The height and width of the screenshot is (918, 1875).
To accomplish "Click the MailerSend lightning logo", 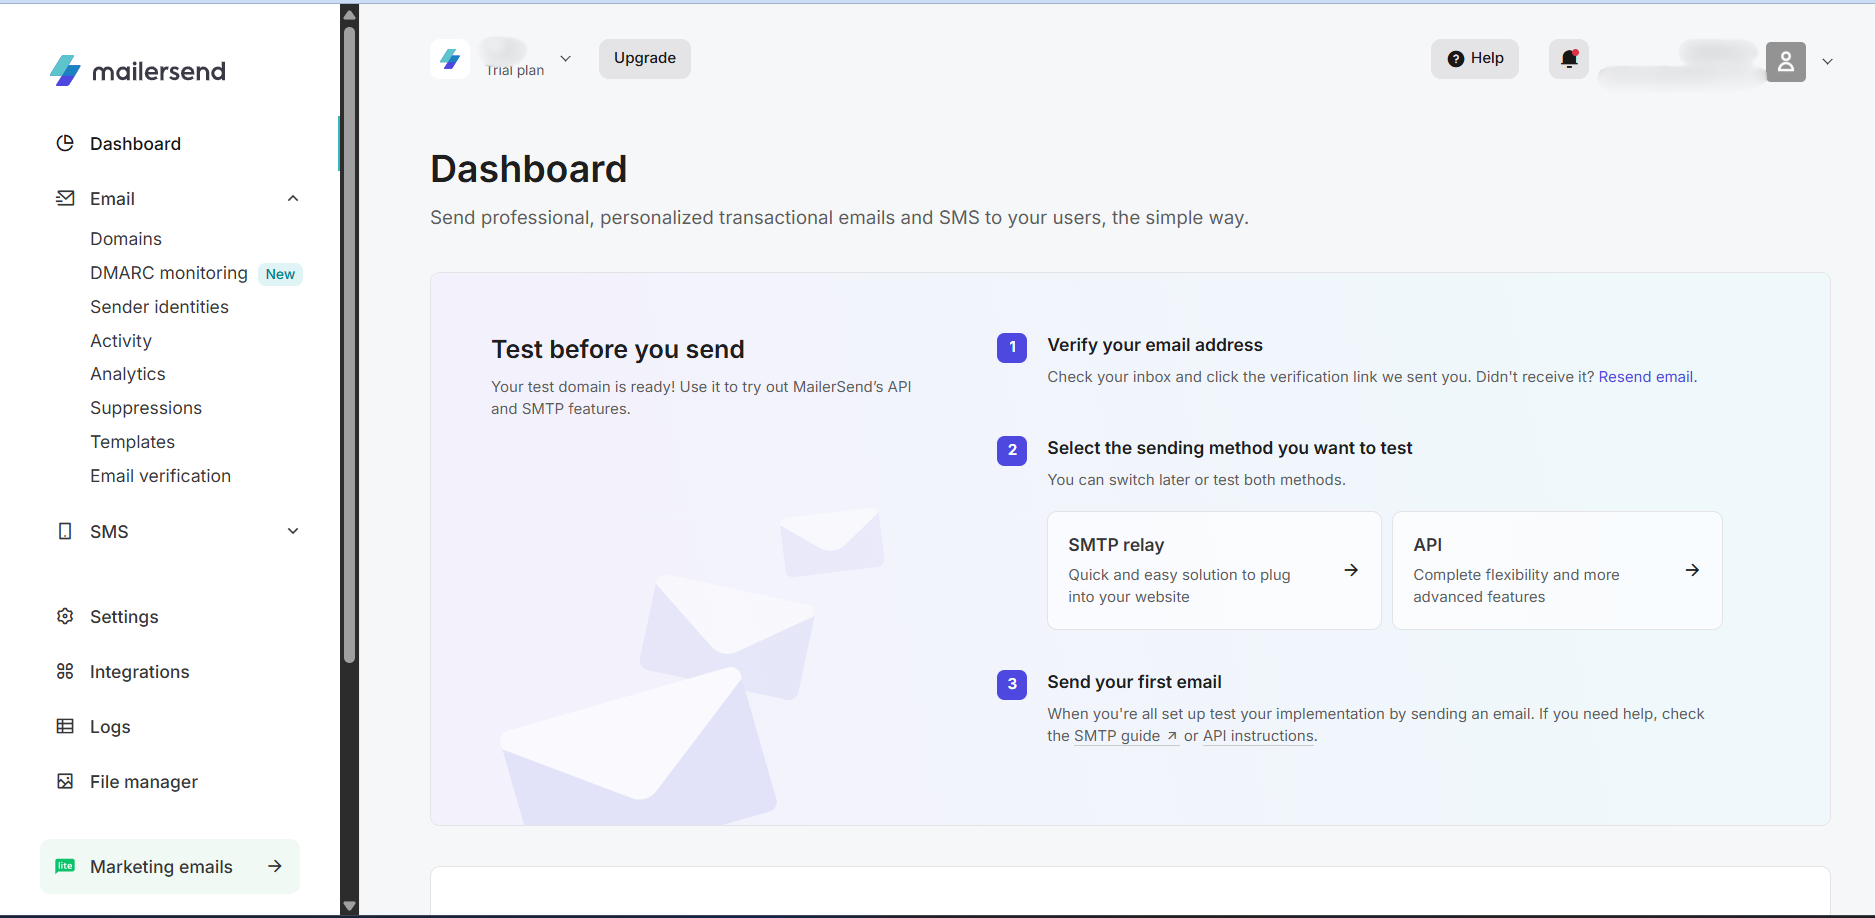I will pos(64,70).
